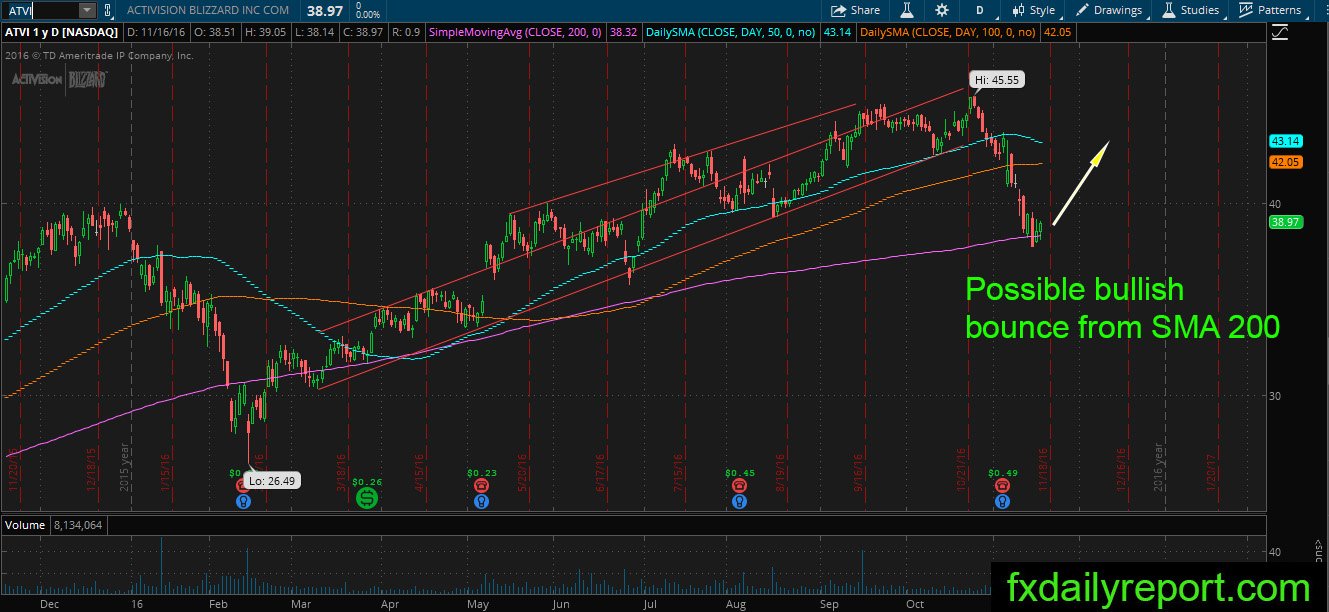The width and height of the screenshot is (1329, 612).
Task: Click the Sep label on time axis
Action: 829,604
